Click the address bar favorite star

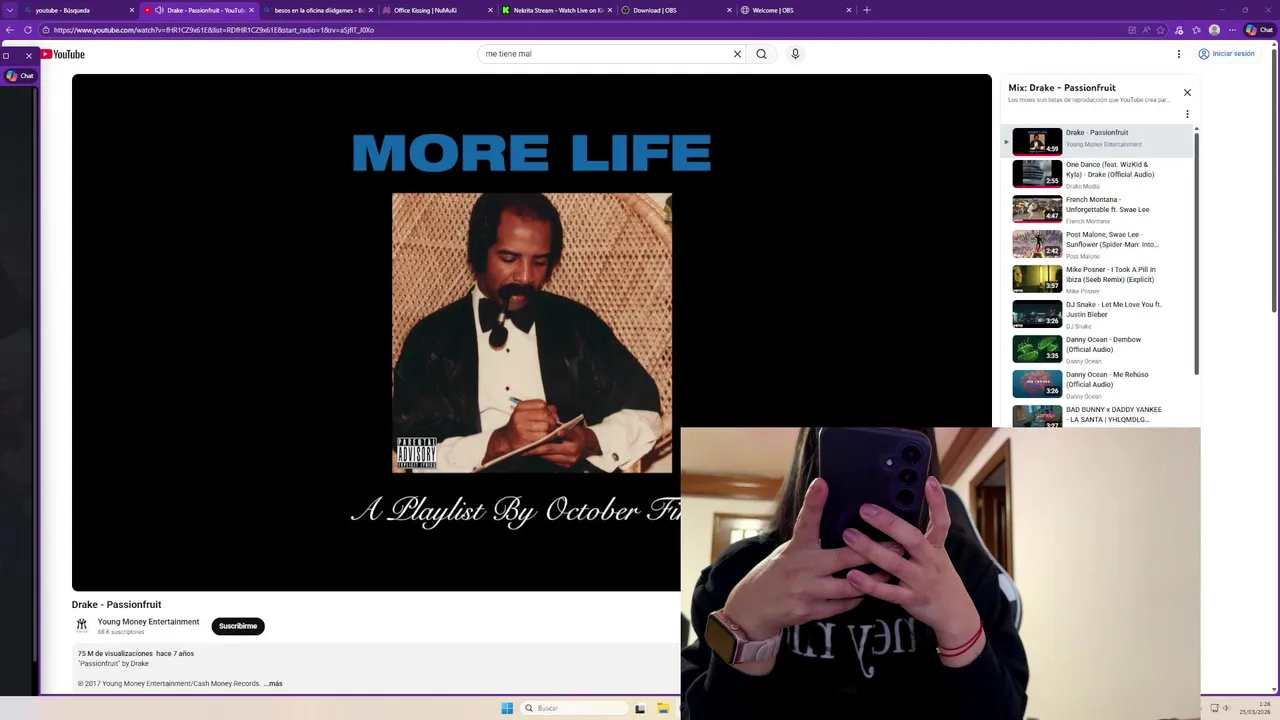click(1161, 30)
